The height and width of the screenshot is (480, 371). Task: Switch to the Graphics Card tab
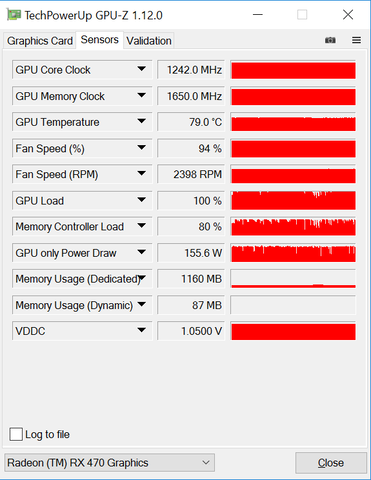point(40,41)
